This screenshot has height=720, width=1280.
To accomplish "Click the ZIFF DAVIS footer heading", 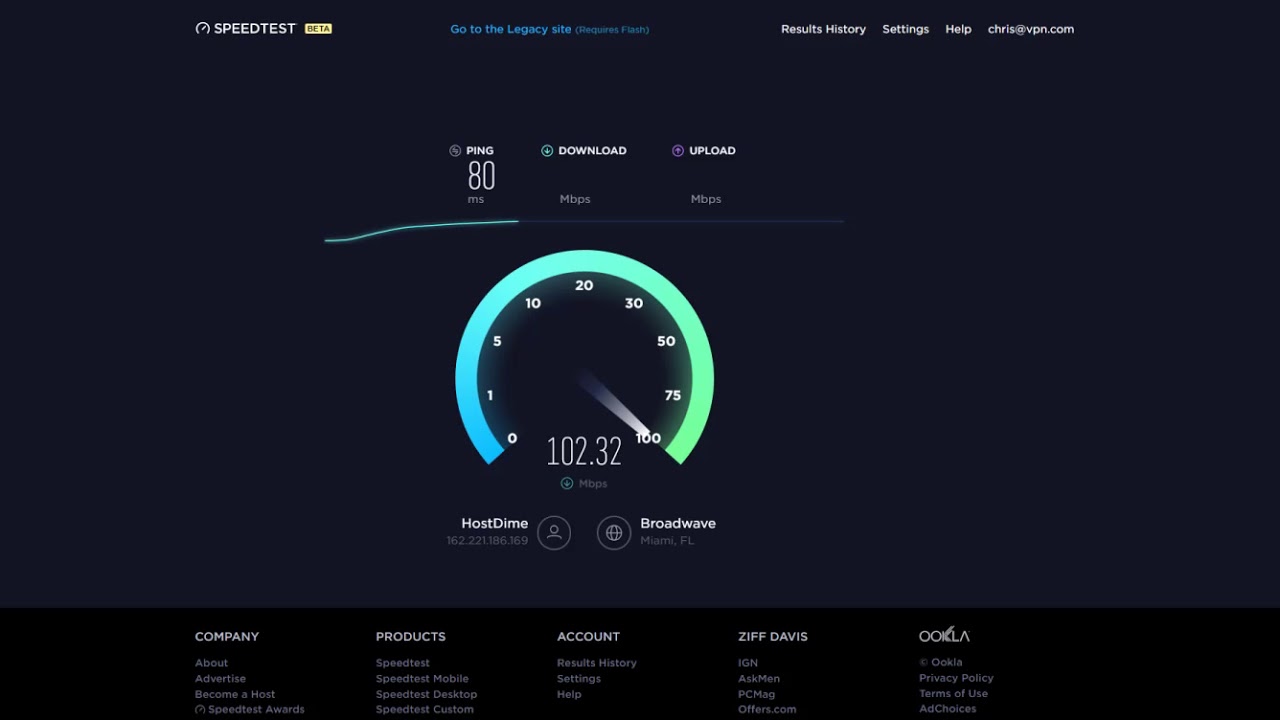I will point(773,637).
